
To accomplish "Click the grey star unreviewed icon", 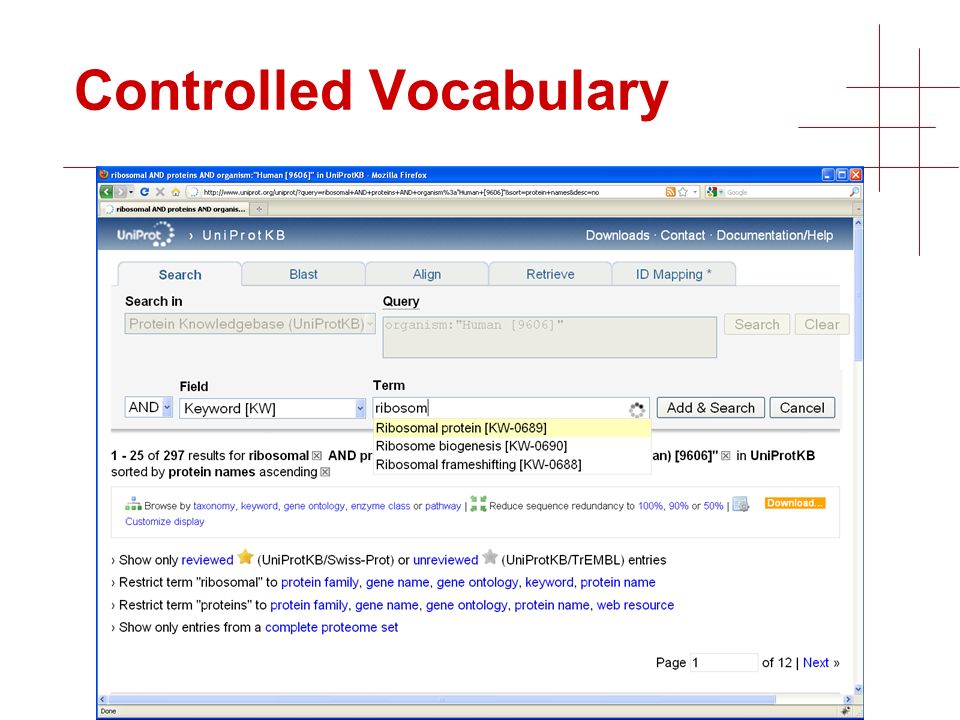I will click(490, 557).
